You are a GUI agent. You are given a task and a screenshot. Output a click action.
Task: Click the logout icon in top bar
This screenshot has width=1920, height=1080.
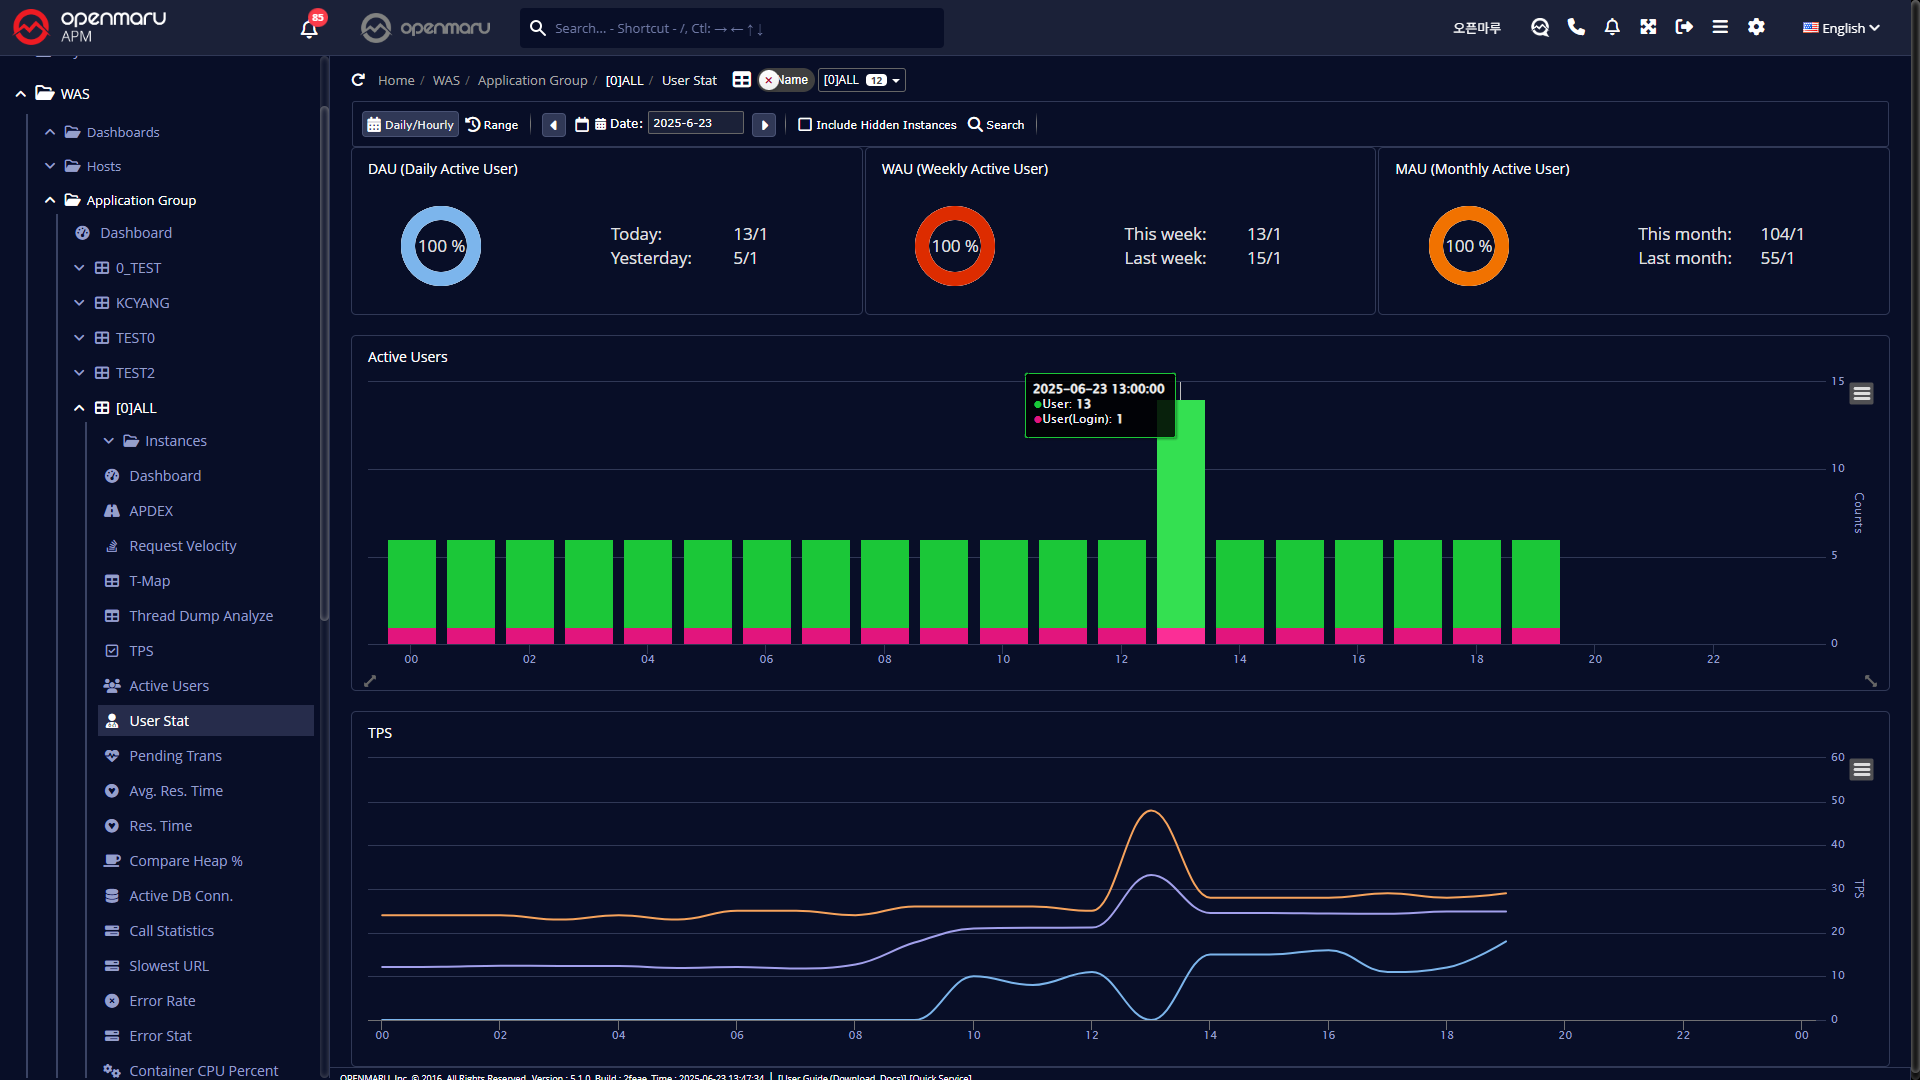pos(1684,27)
